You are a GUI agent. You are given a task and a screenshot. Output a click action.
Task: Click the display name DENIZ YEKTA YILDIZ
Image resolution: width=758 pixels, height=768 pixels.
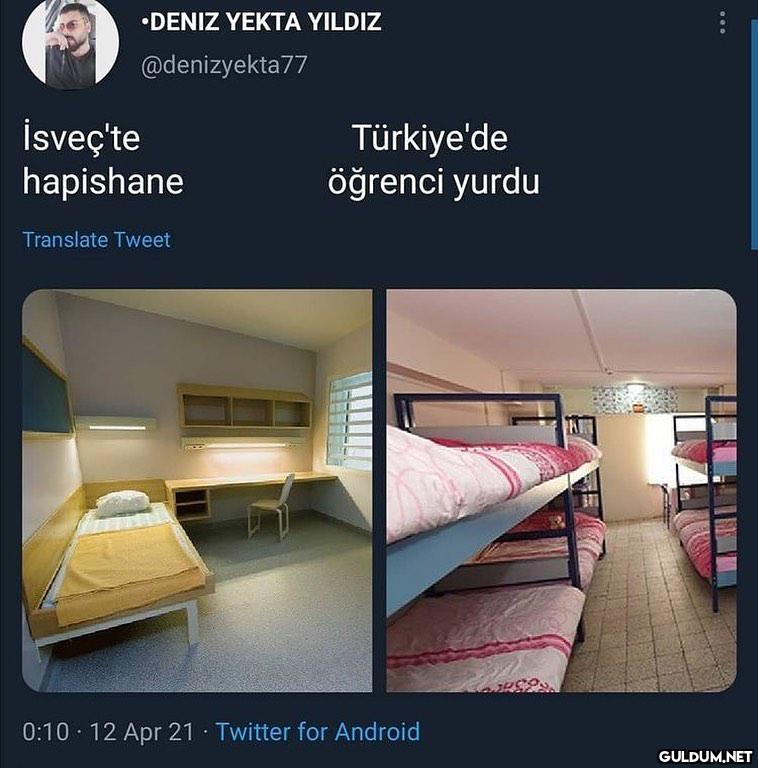(x=261, y=22)
